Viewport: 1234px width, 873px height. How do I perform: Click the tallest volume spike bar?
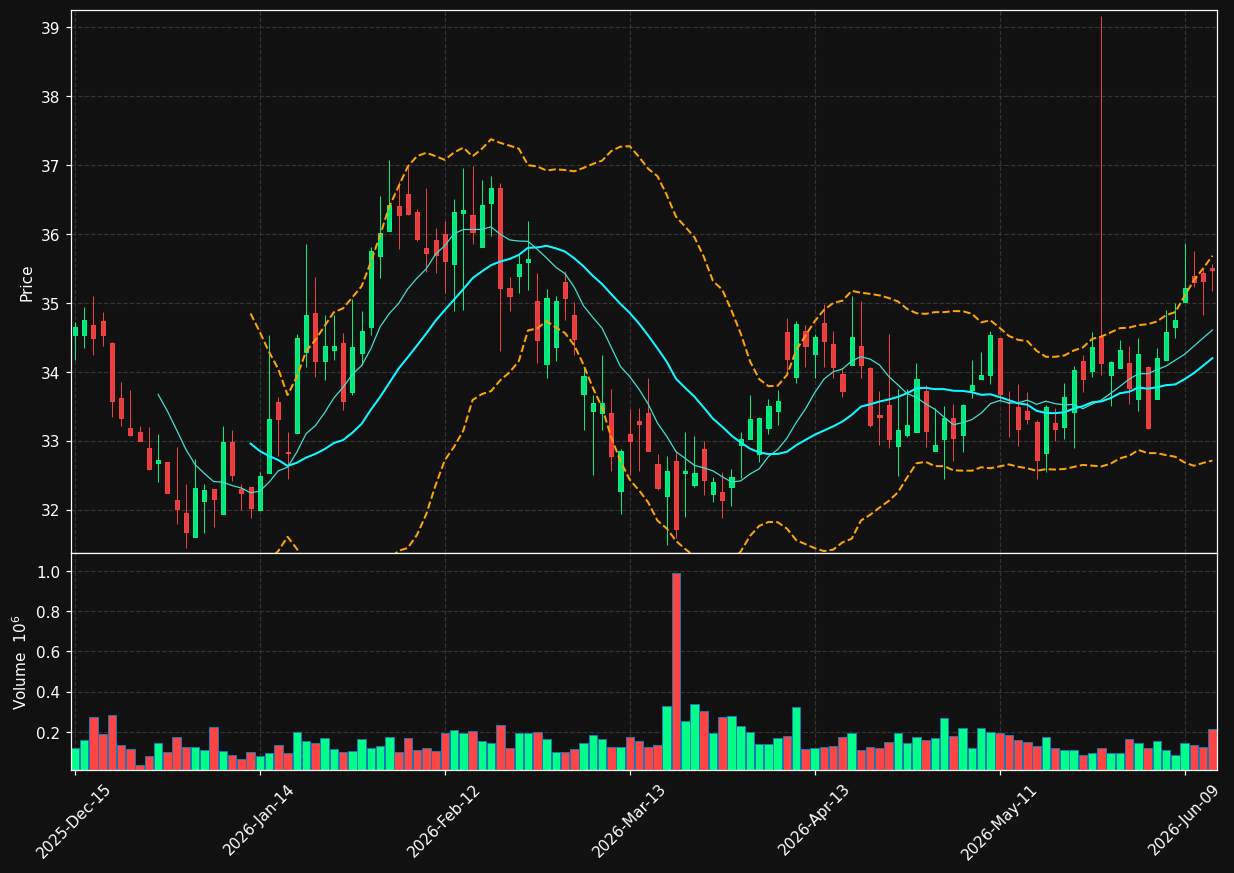pos(676,671)
